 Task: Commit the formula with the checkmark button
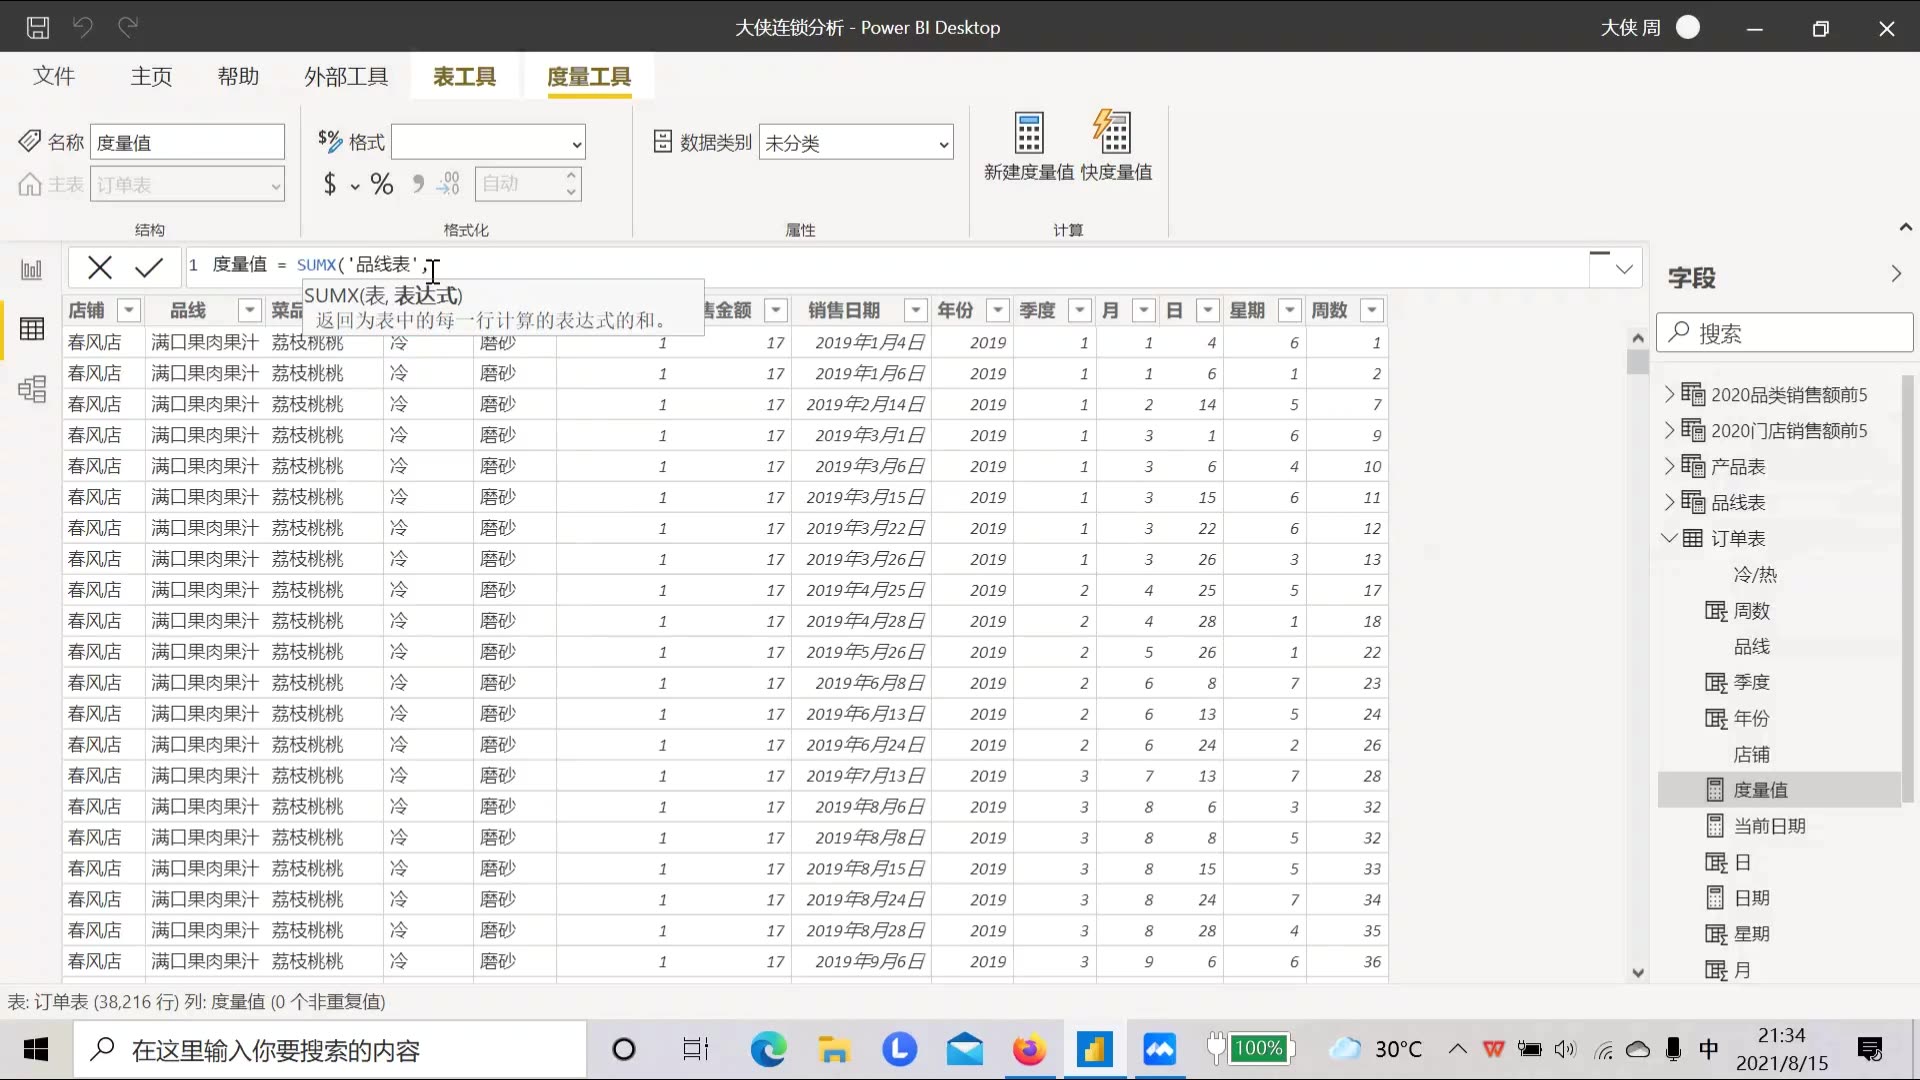pos(148,267)
